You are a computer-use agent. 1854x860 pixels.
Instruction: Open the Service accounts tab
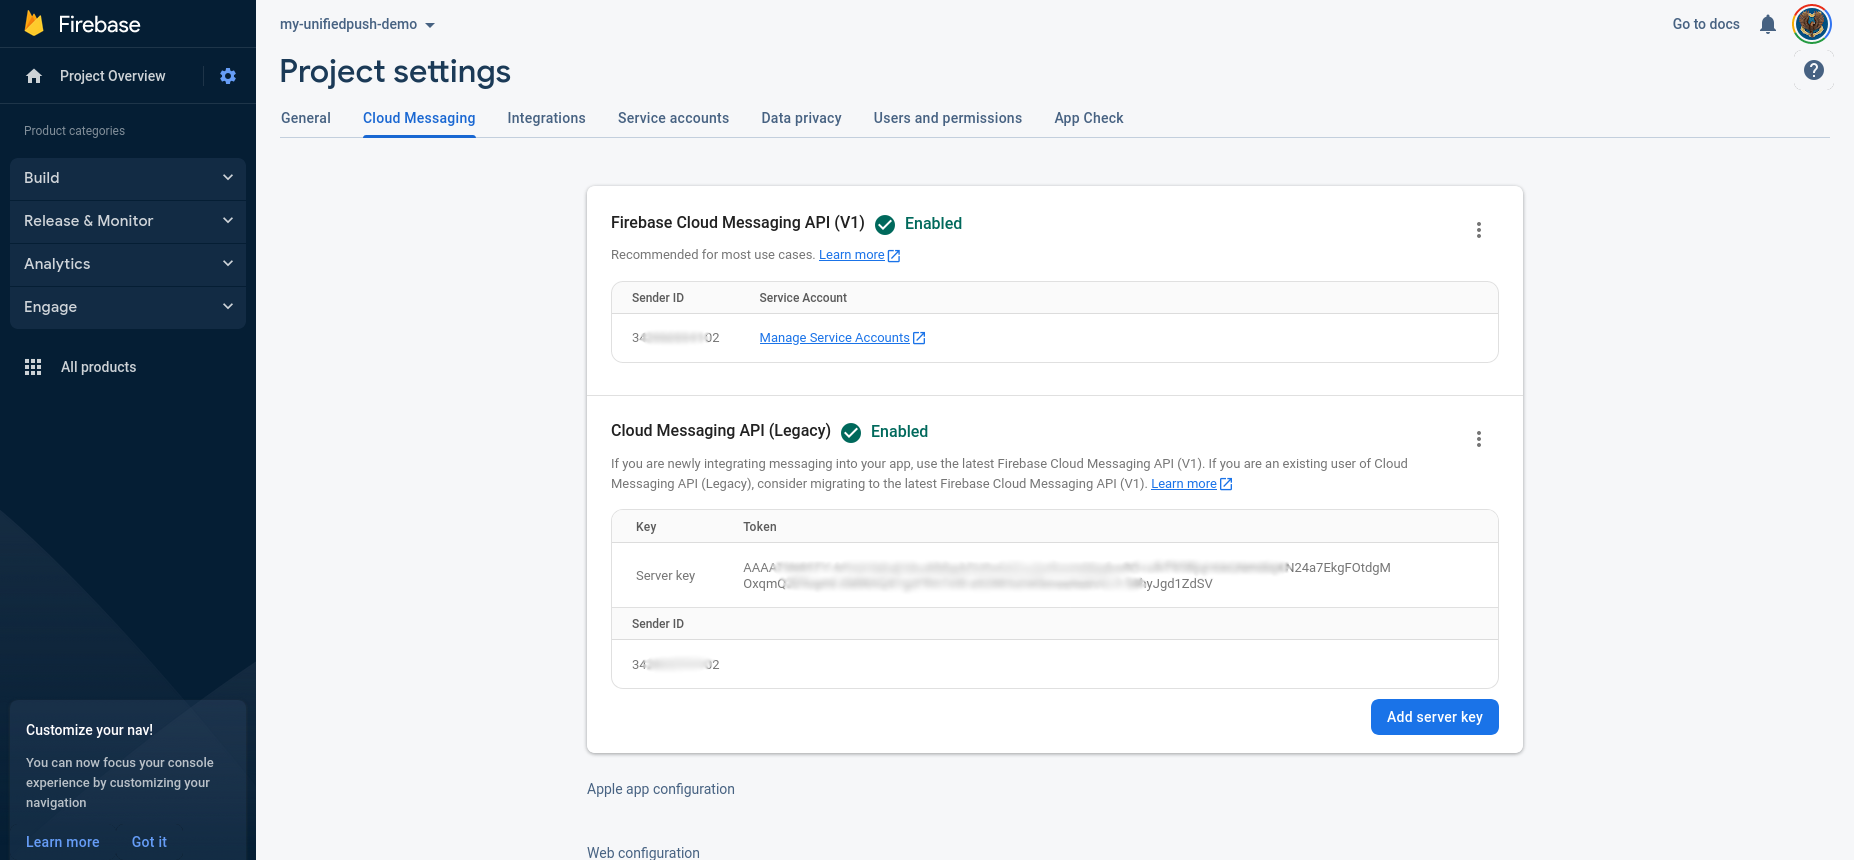(673, 118)
